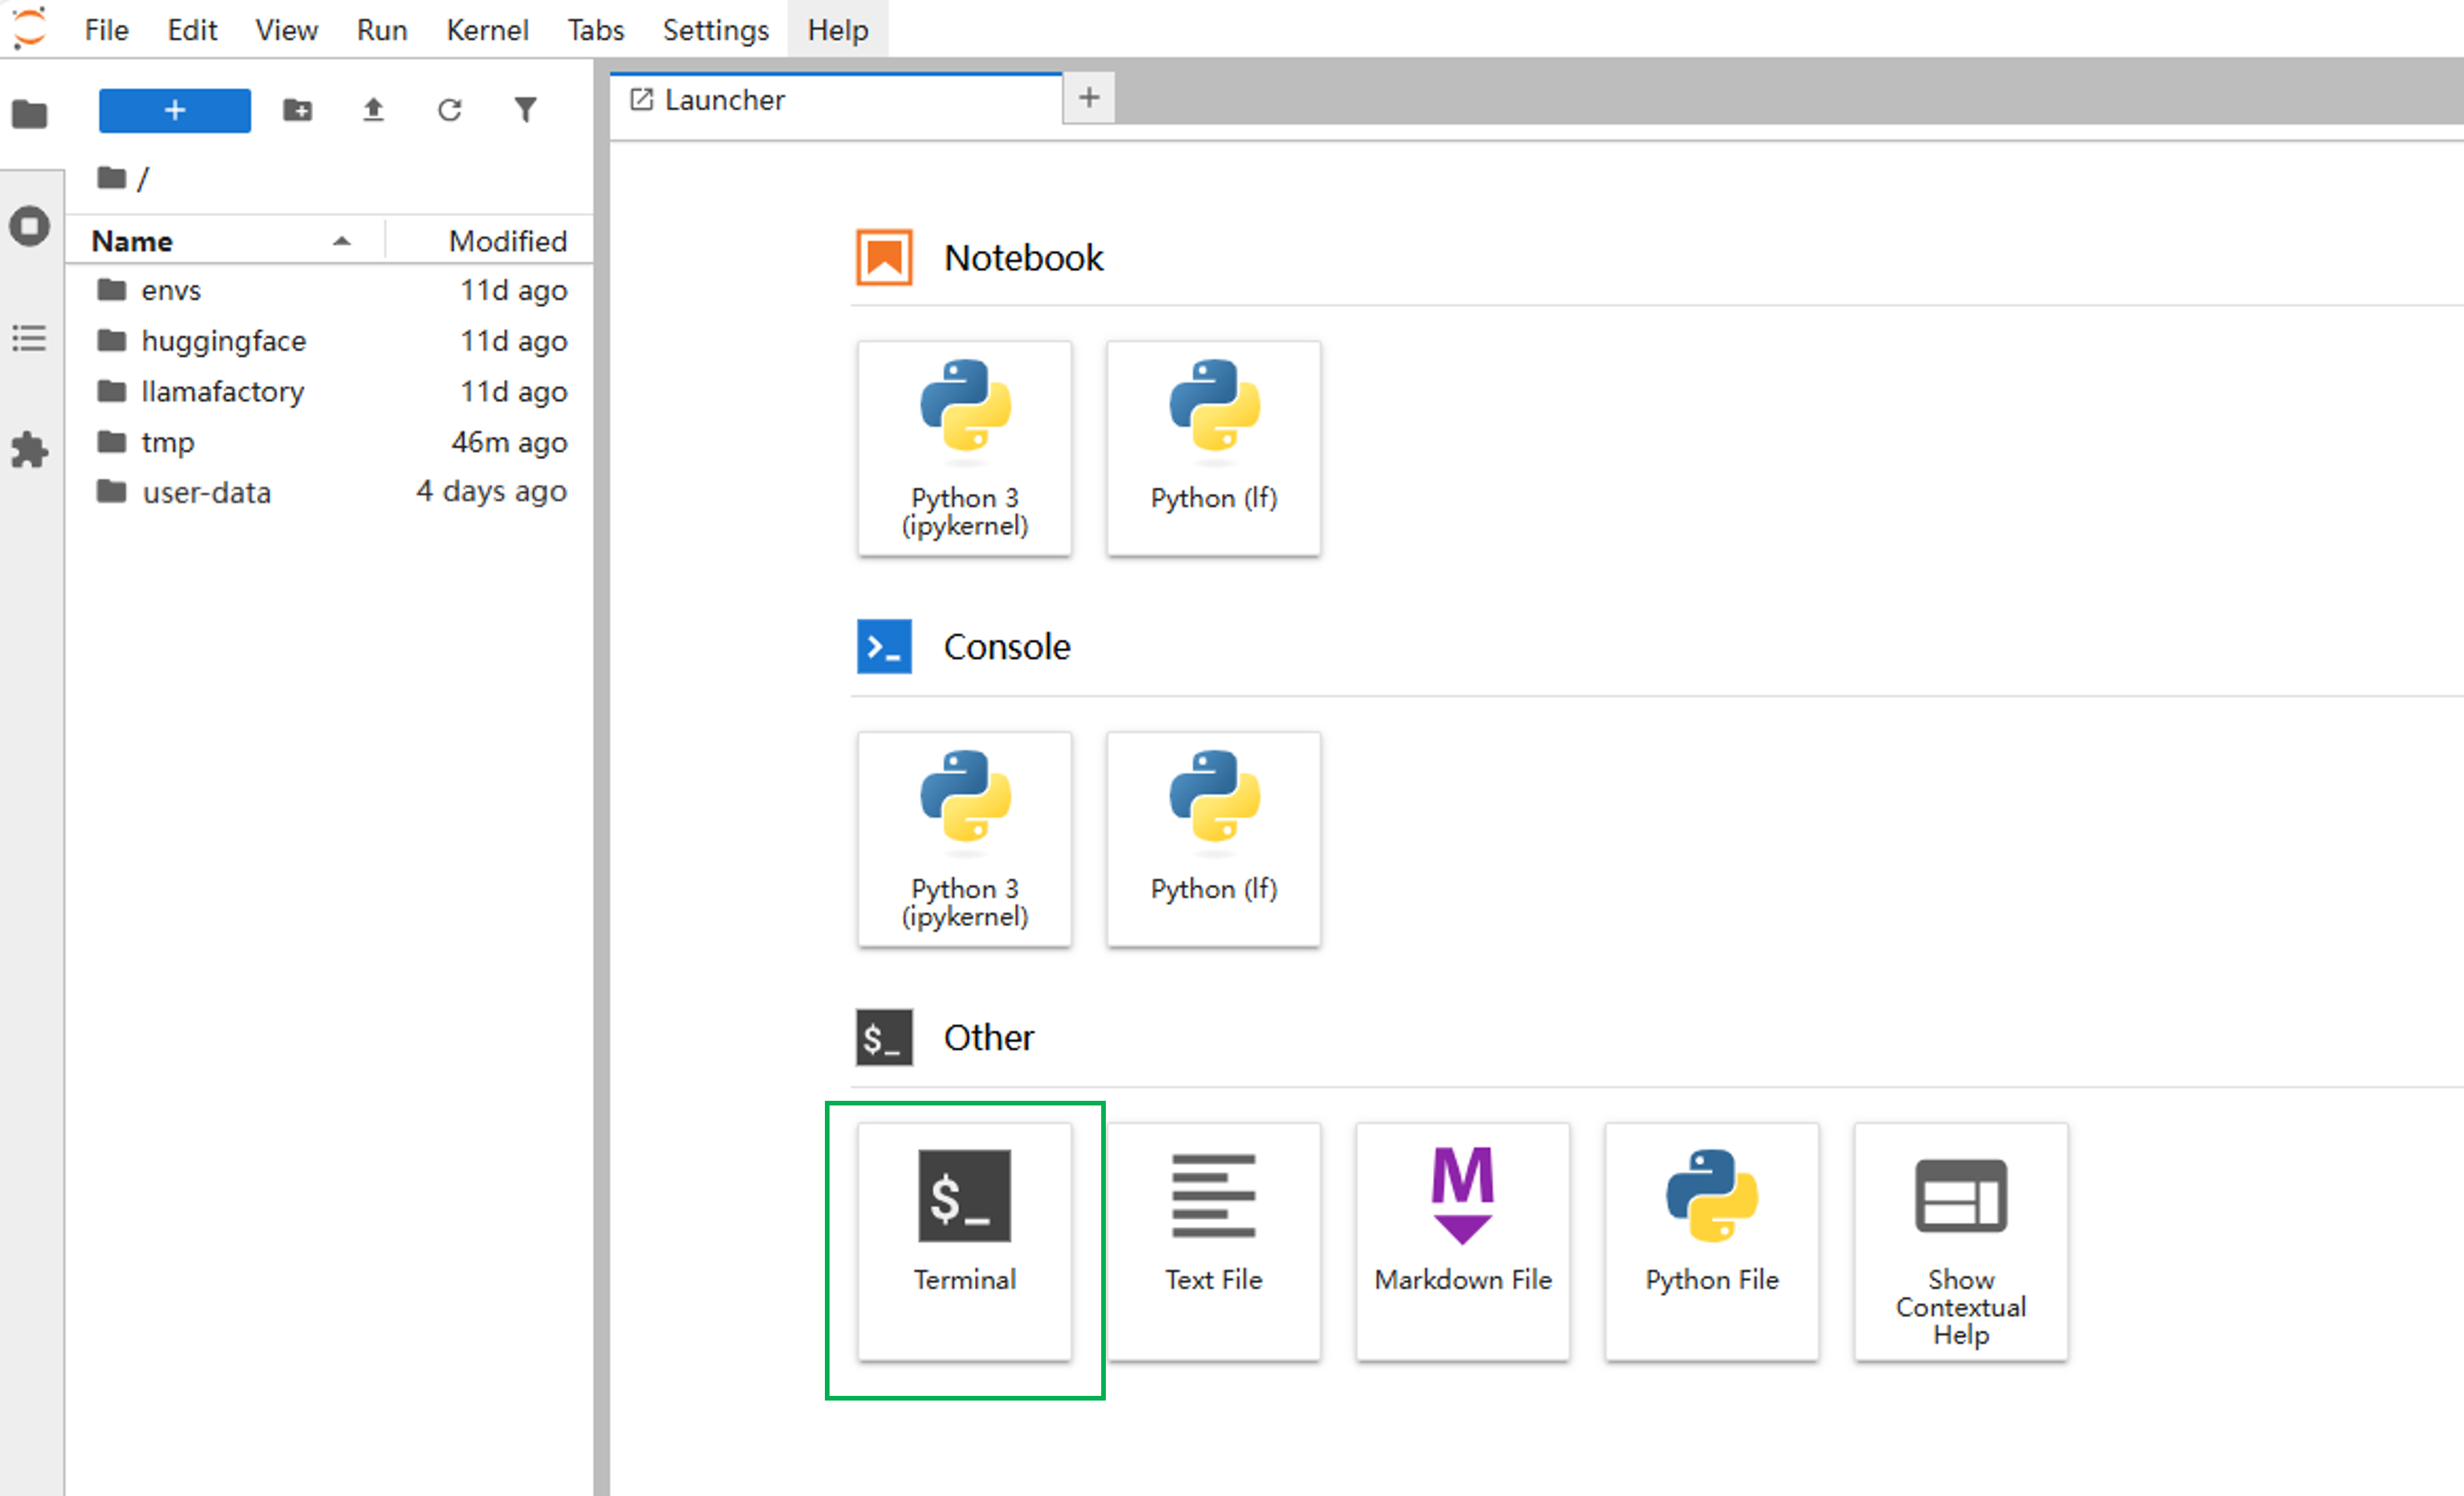Toggle the file filter in browser
The width and height of the screenshot is (2464, 1496).
525,109
